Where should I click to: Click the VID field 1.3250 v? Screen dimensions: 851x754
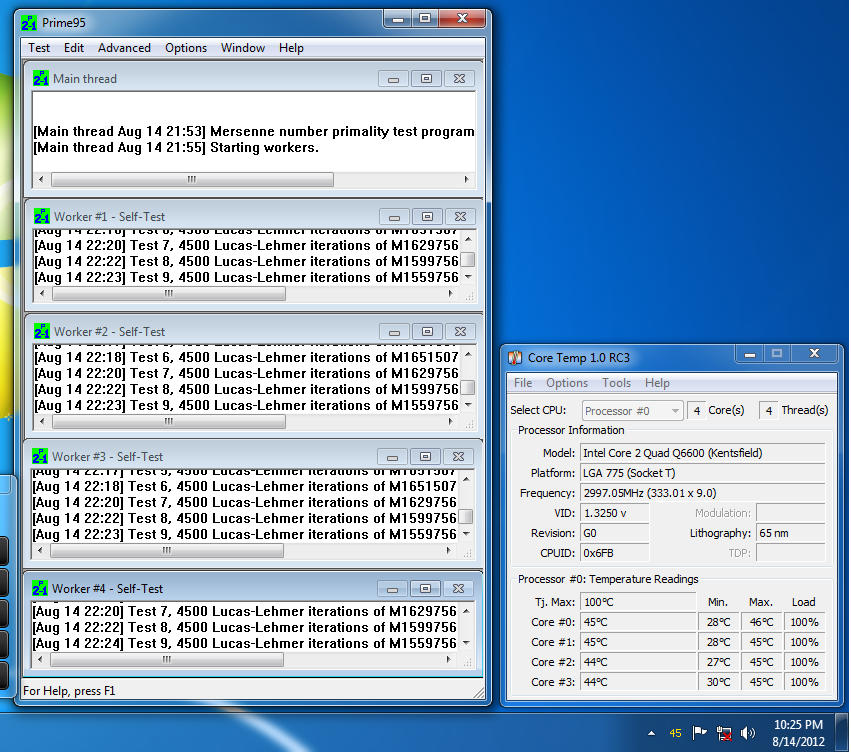(614, 514)
